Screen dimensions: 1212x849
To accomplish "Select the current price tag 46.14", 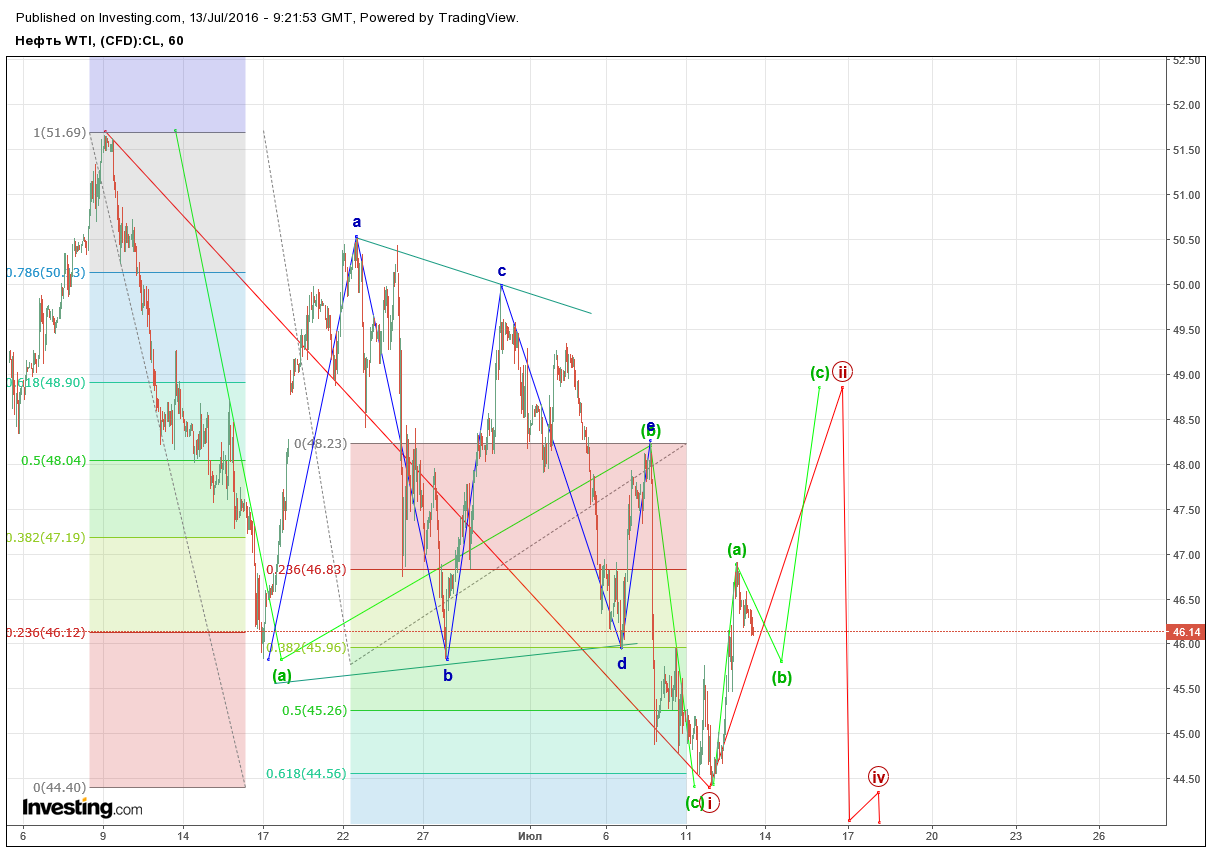I will pyautogui.click(x=1186, y=632).
